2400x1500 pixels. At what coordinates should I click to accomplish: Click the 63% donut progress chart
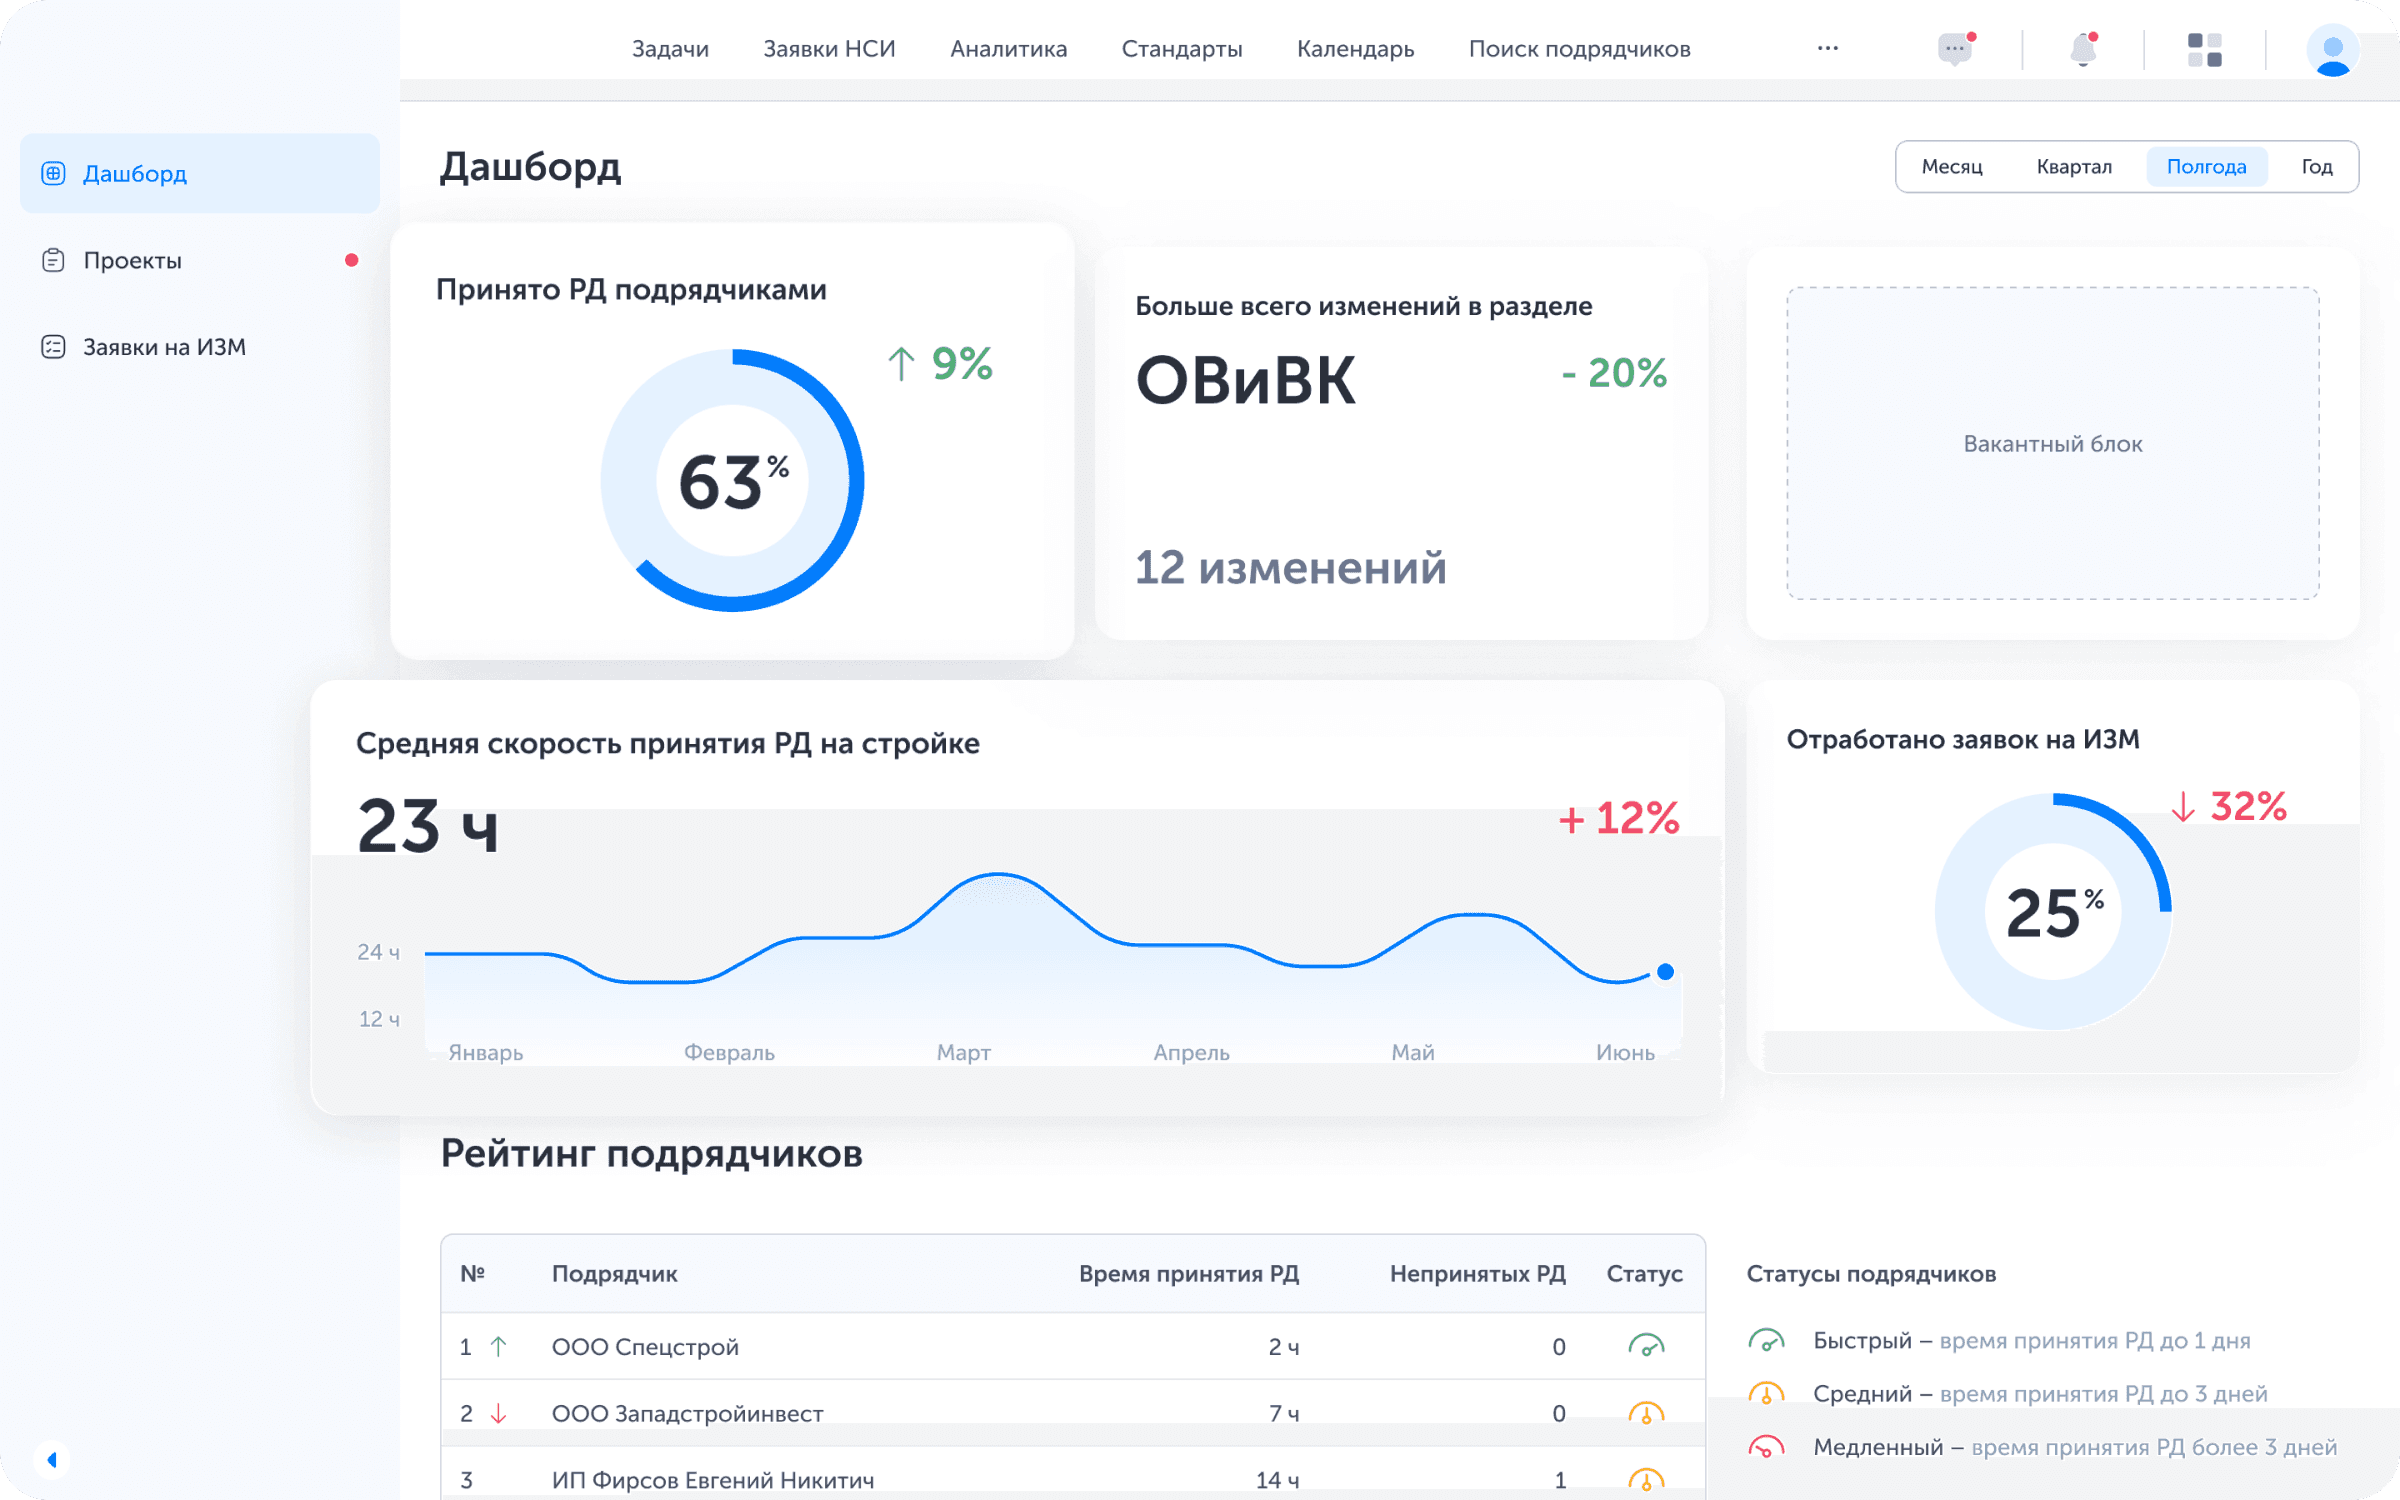pyautogui.click(x=732, y=480)
